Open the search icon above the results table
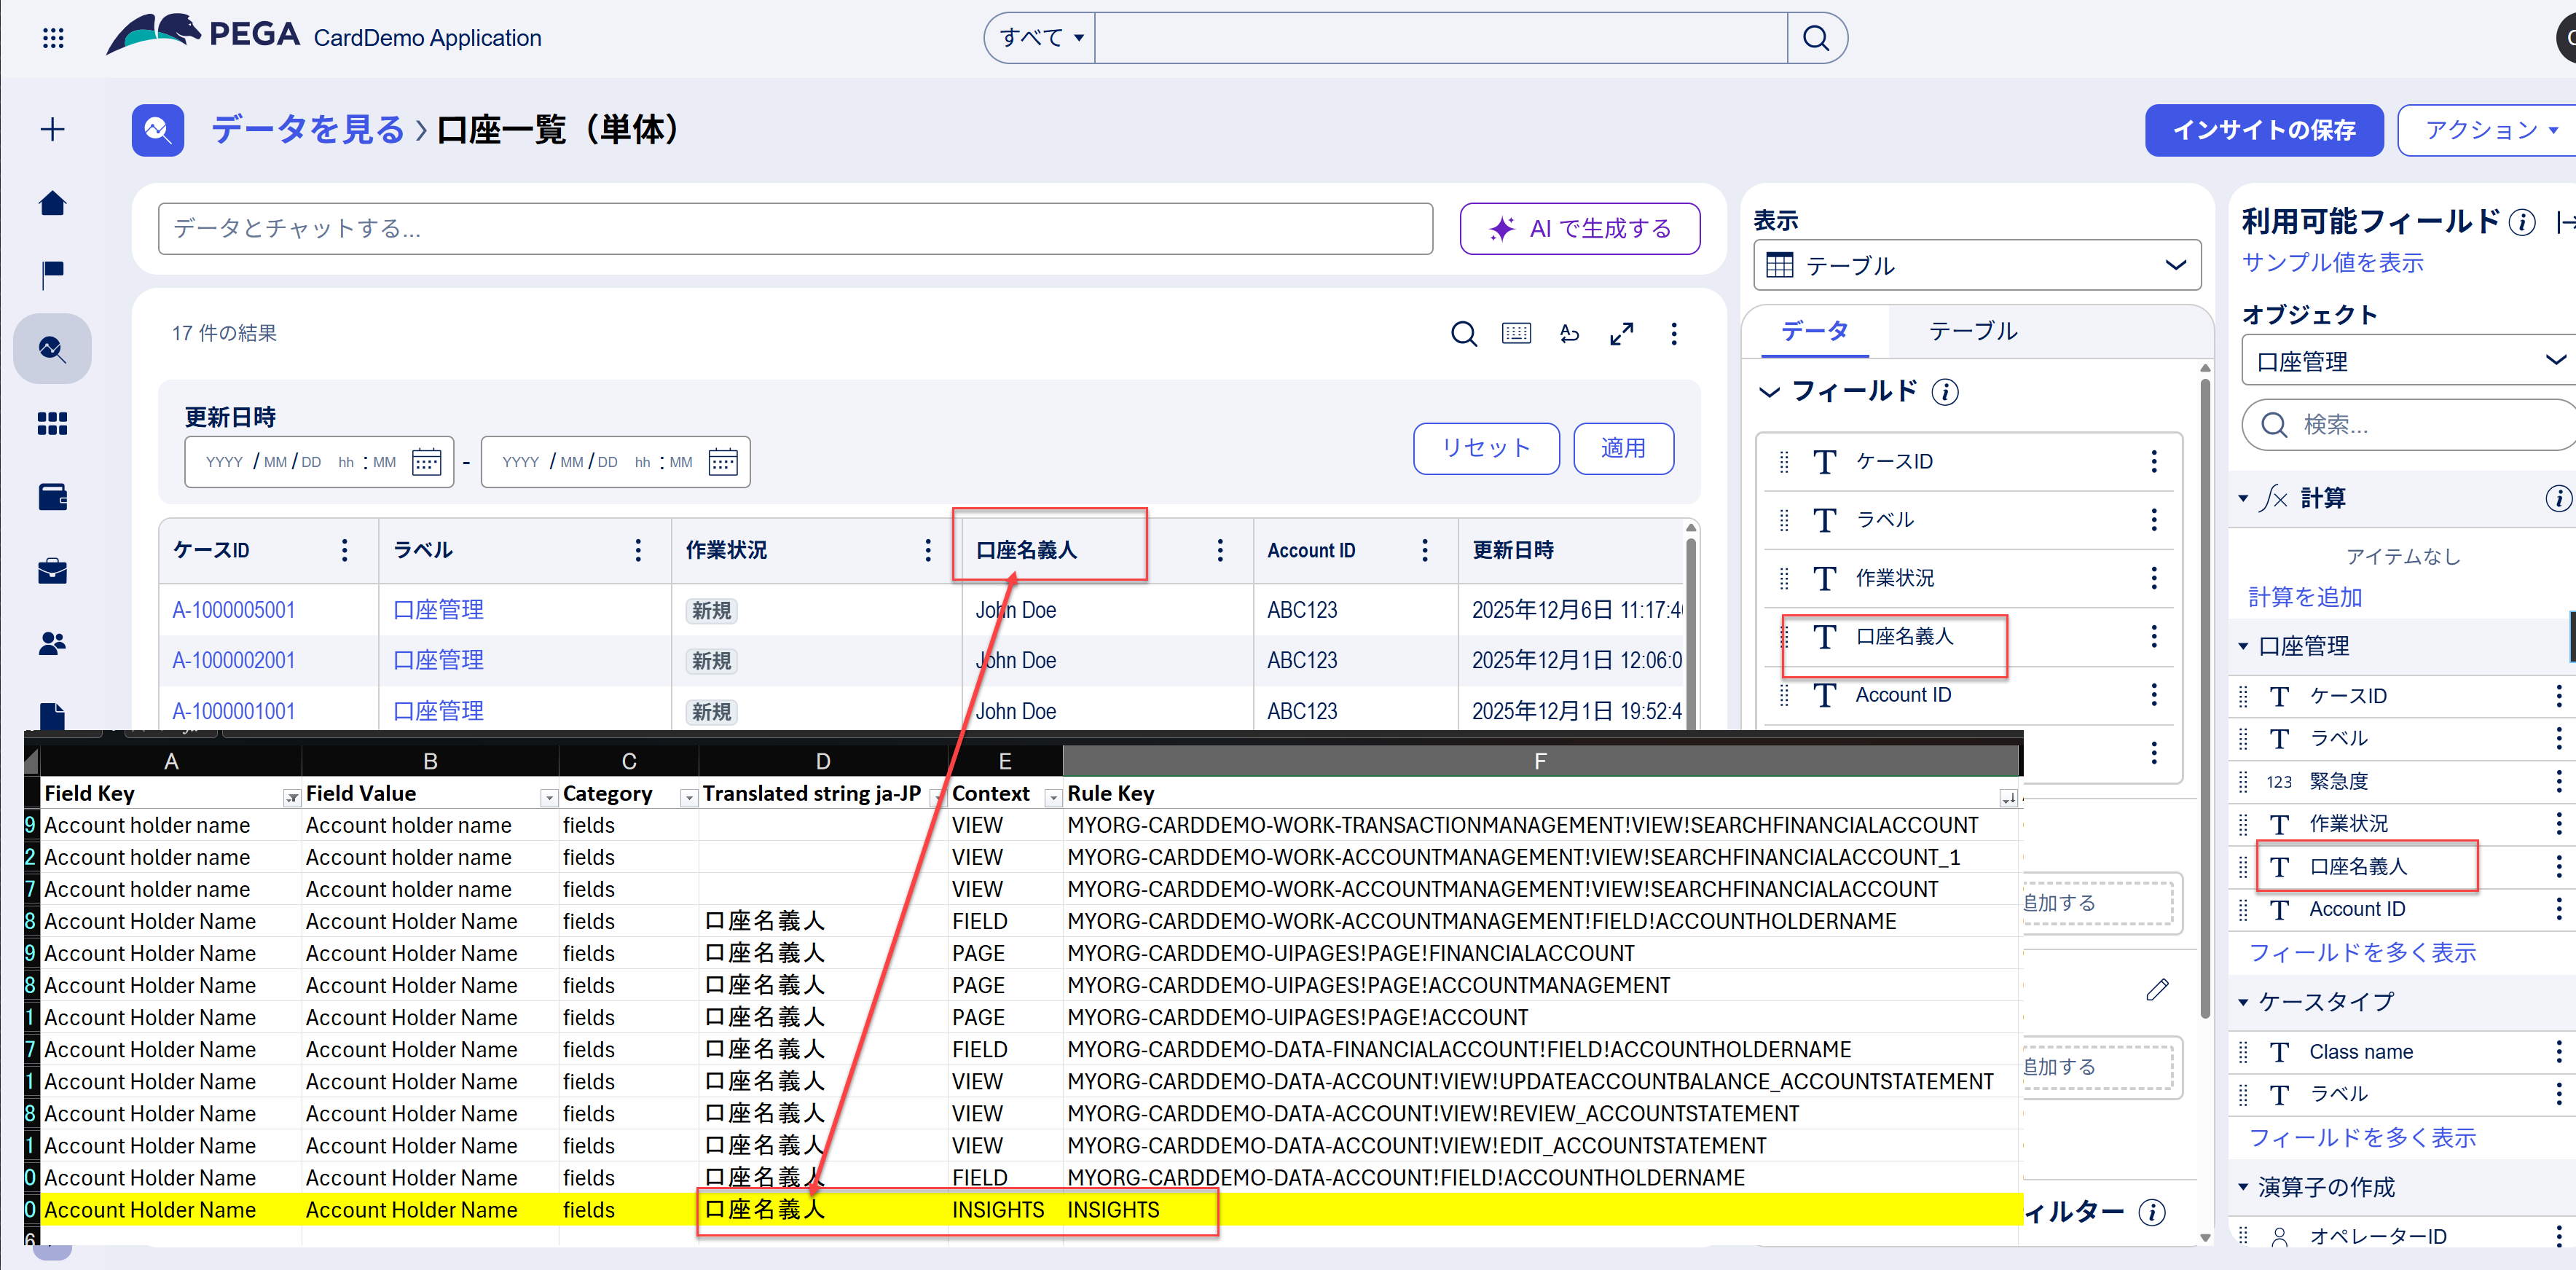Viewport: 2576px width, 1270px height. coord(1464,334)
